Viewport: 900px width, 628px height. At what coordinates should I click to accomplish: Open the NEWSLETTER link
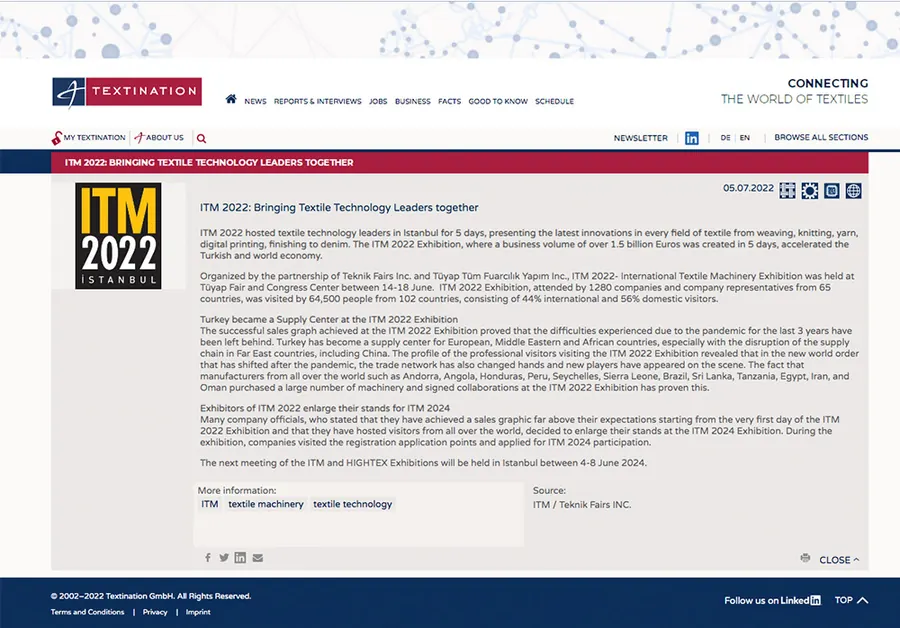(641, 138)
